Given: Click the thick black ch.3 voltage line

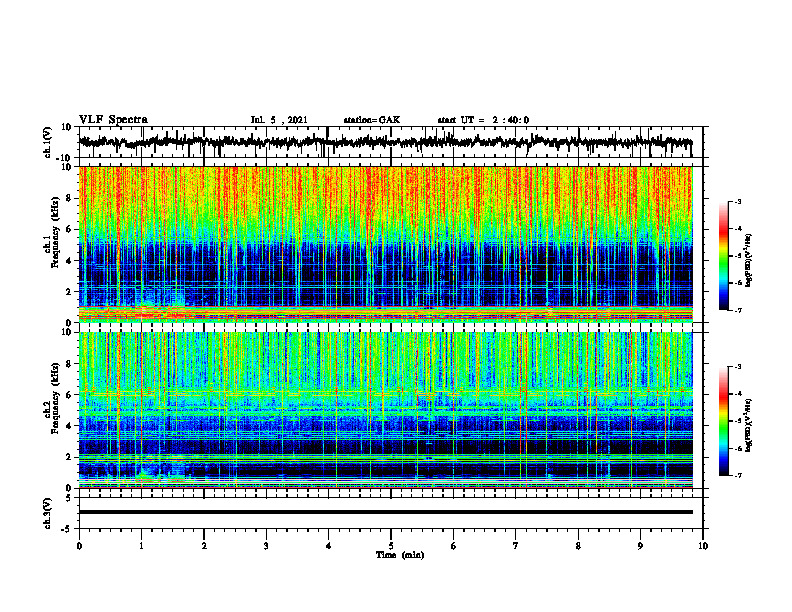Looking at the screenshot, I should click(x=385, y=512).
